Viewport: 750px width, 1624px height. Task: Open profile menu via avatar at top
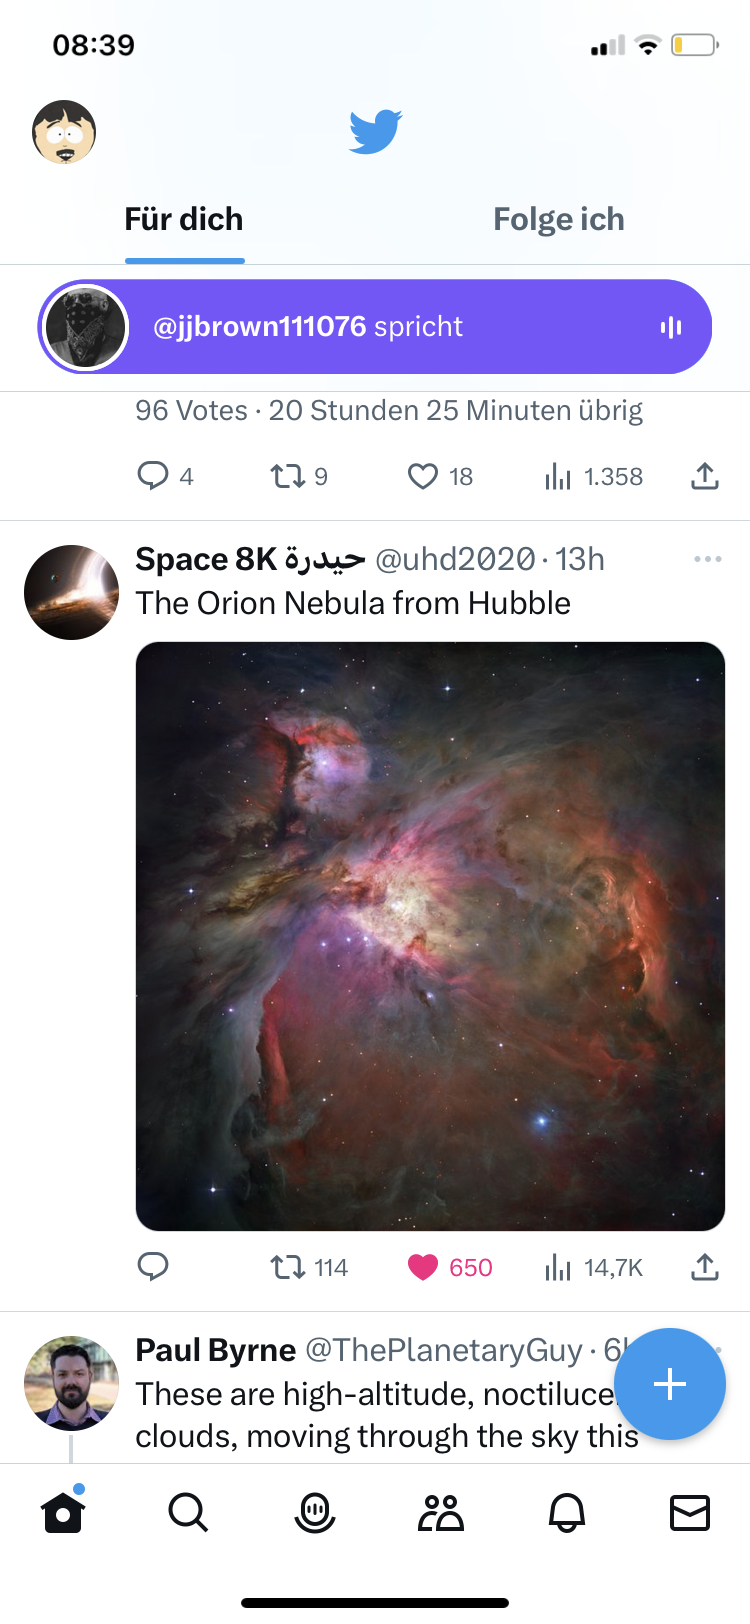click(x=64, y=132)
